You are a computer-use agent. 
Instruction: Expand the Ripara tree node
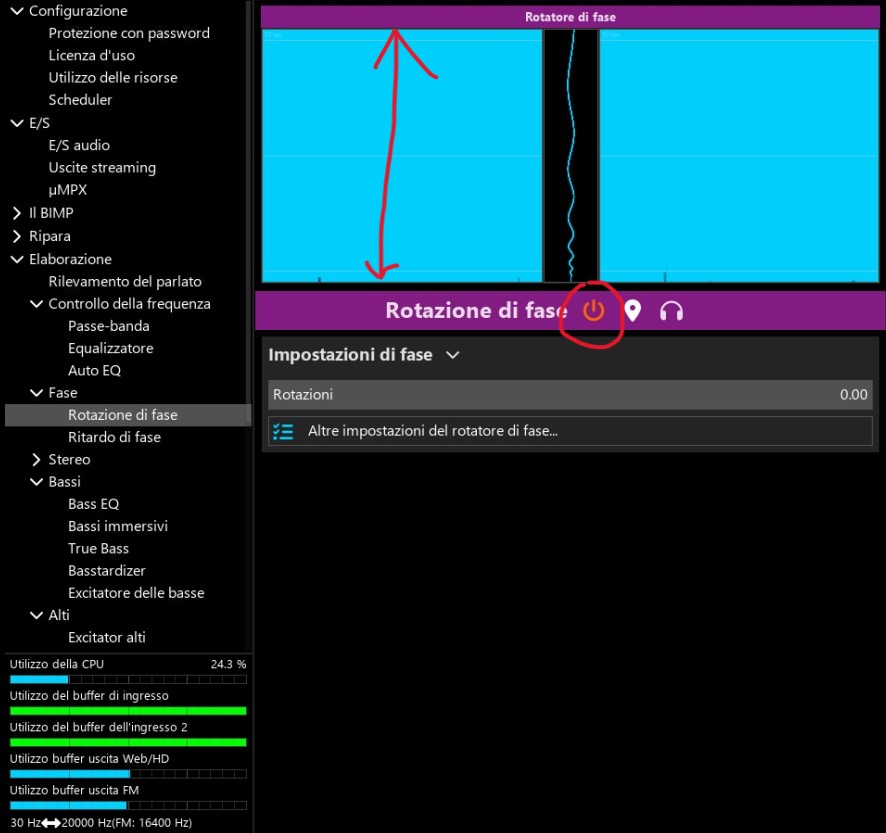(17, 236)
